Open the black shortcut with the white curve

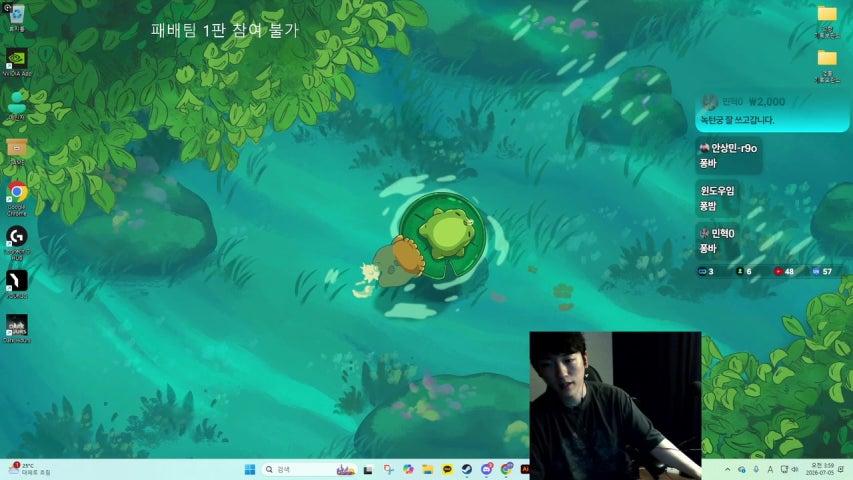pos(17,285)
